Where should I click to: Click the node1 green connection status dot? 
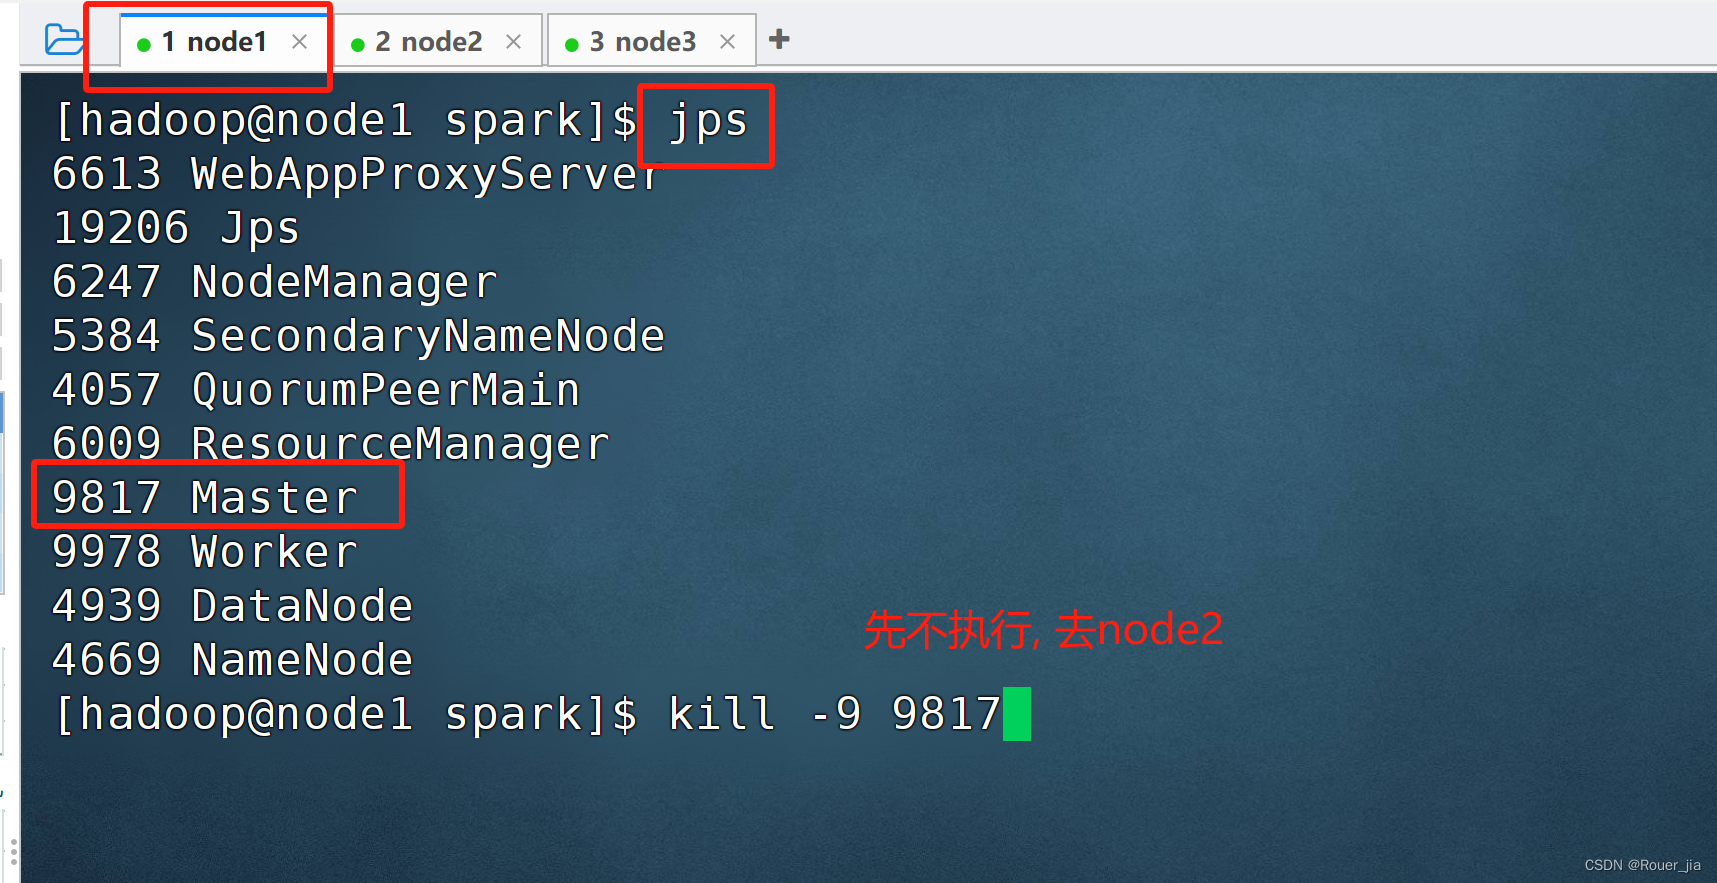point(144,44)
